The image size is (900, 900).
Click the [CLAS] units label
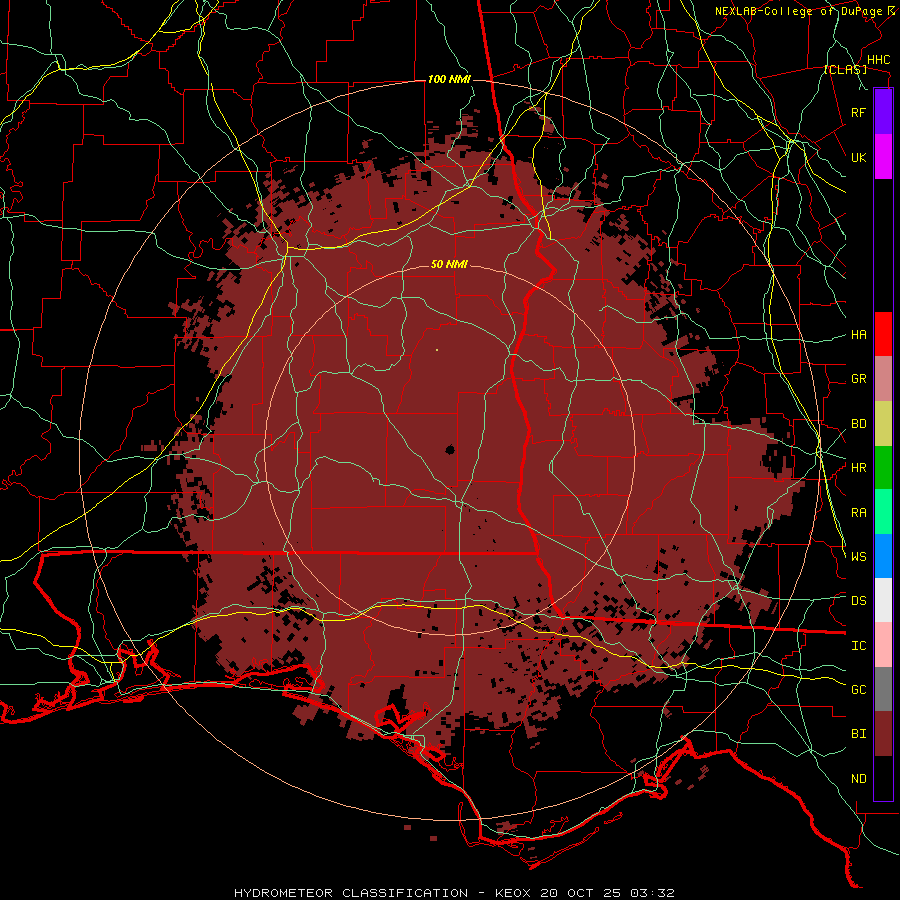tap(845, 70)
